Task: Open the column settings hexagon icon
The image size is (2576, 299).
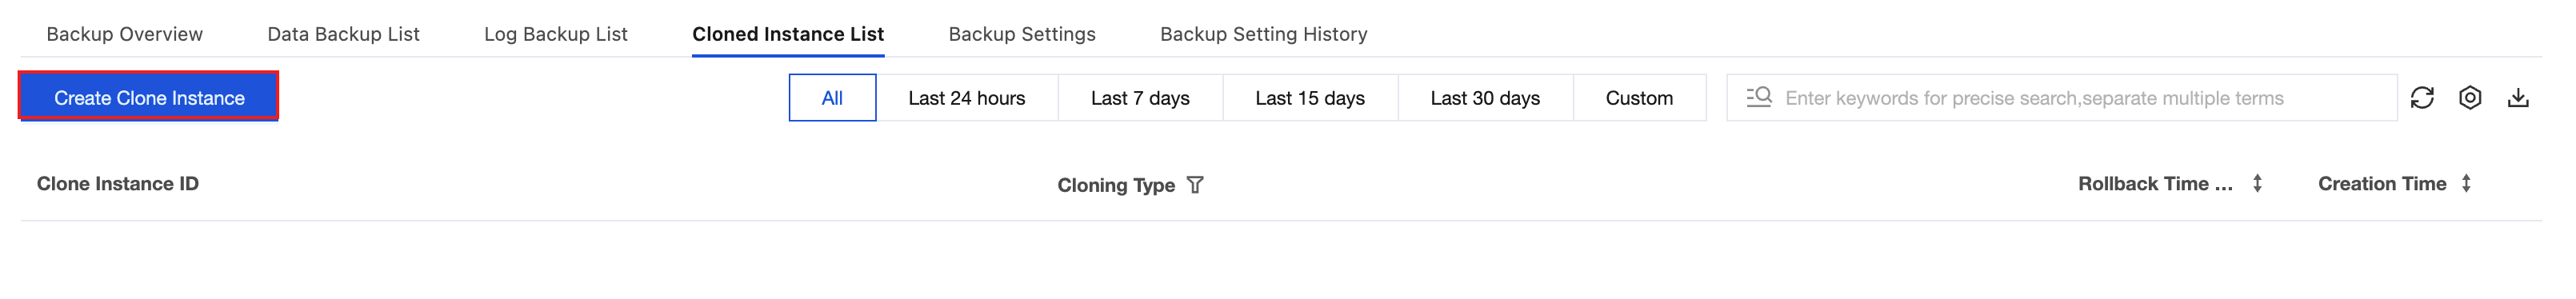Action: [2470, 97]
